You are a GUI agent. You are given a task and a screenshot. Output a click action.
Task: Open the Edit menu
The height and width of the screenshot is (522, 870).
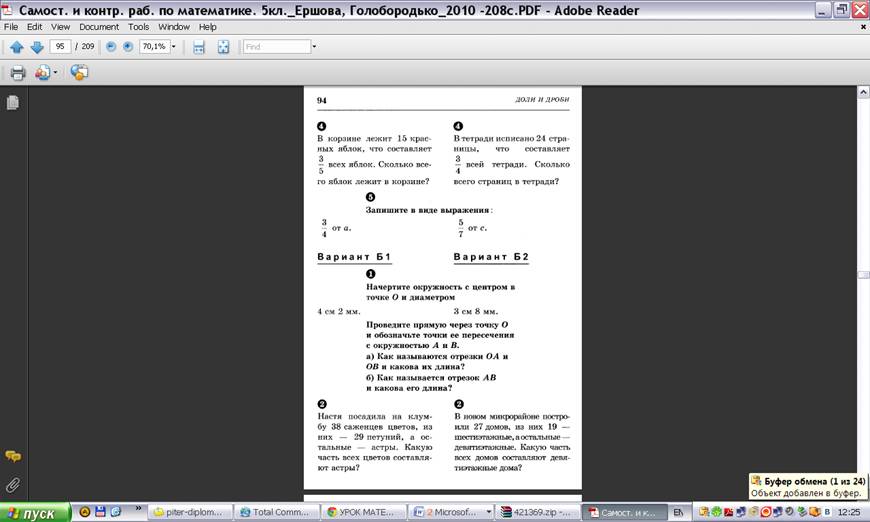[x=34, y=27]
